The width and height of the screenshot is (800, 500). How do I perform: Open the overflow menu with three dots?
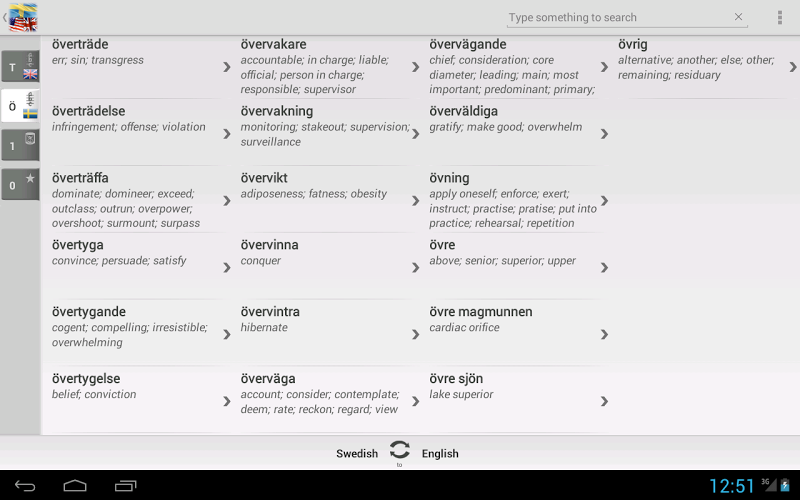coord(780,17)
